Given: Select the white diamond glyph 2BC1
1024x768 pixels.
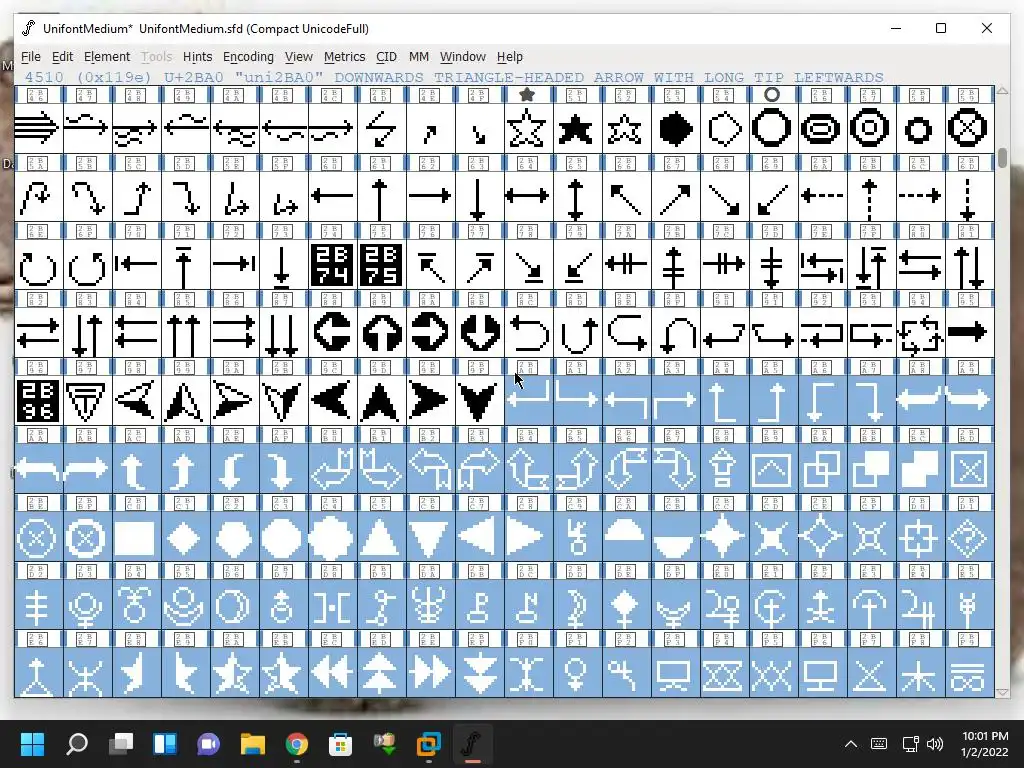Looking at the screenshot, I should click(x=185, y=537).
